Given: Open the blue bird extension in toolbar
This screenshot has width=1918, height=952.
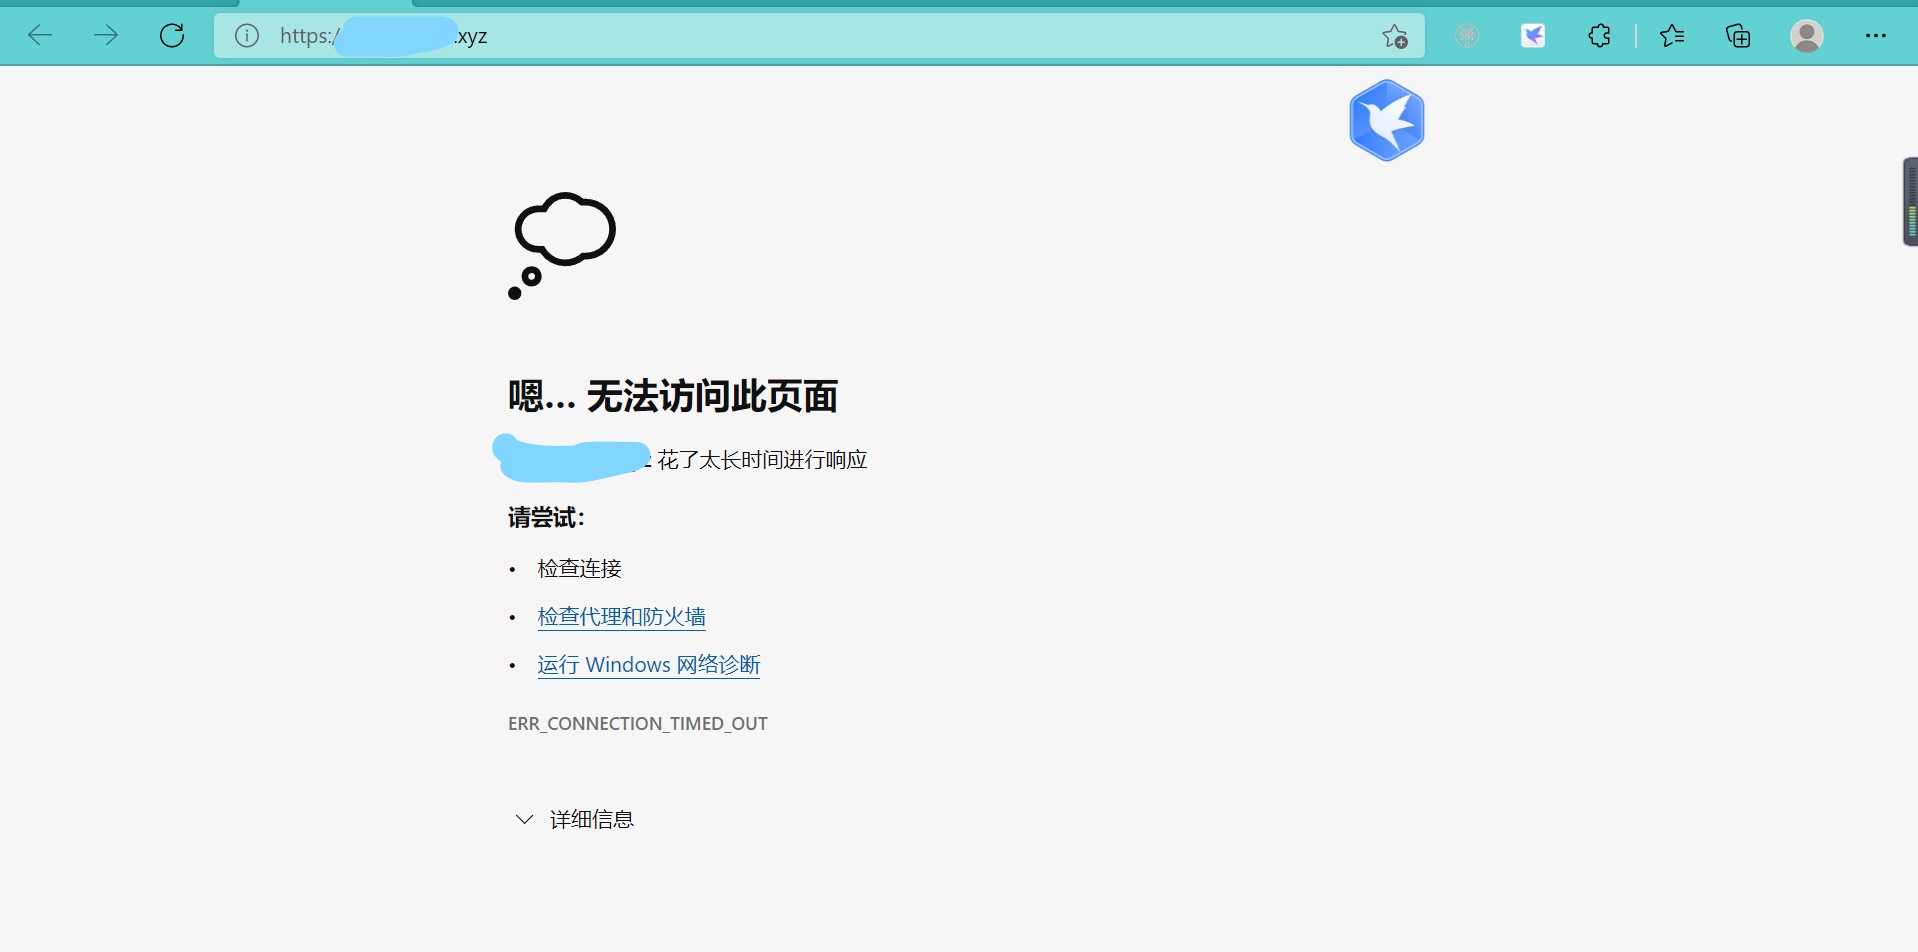Looking at the screenshot, I should tap(1533, 37).
